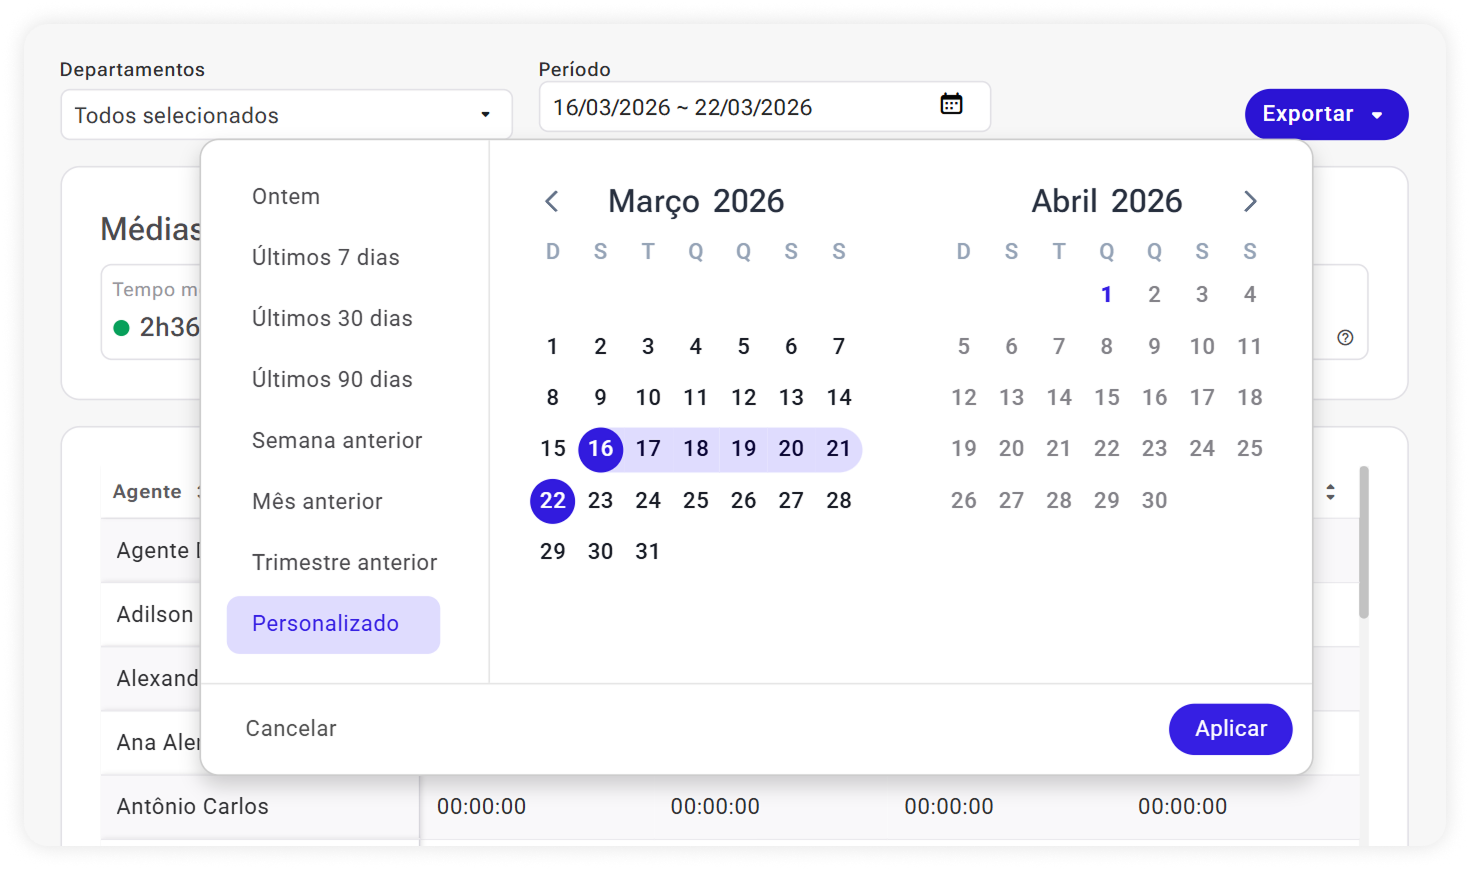Click the sort arrows icon in table header
Image resolution: width=1470 pixels, height=870 pixels.
[x=1330, y=492]
